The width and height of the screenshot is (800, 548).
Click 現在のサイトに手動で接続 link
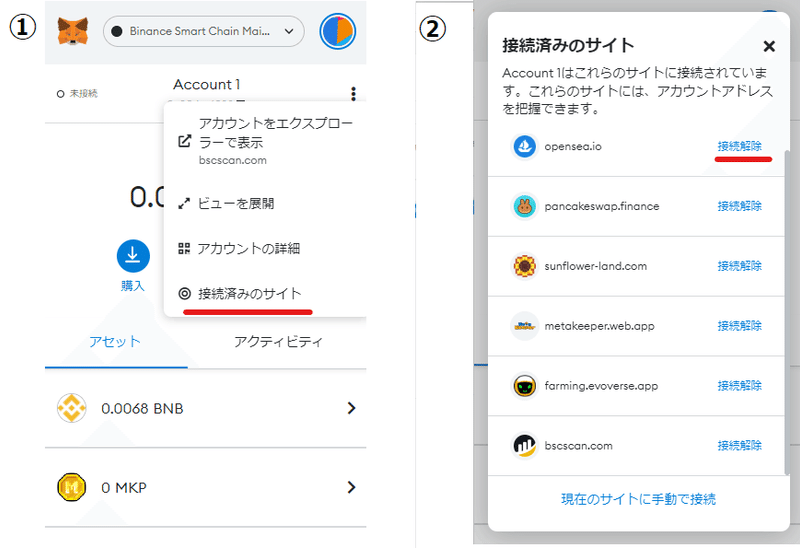click(638, 499)
